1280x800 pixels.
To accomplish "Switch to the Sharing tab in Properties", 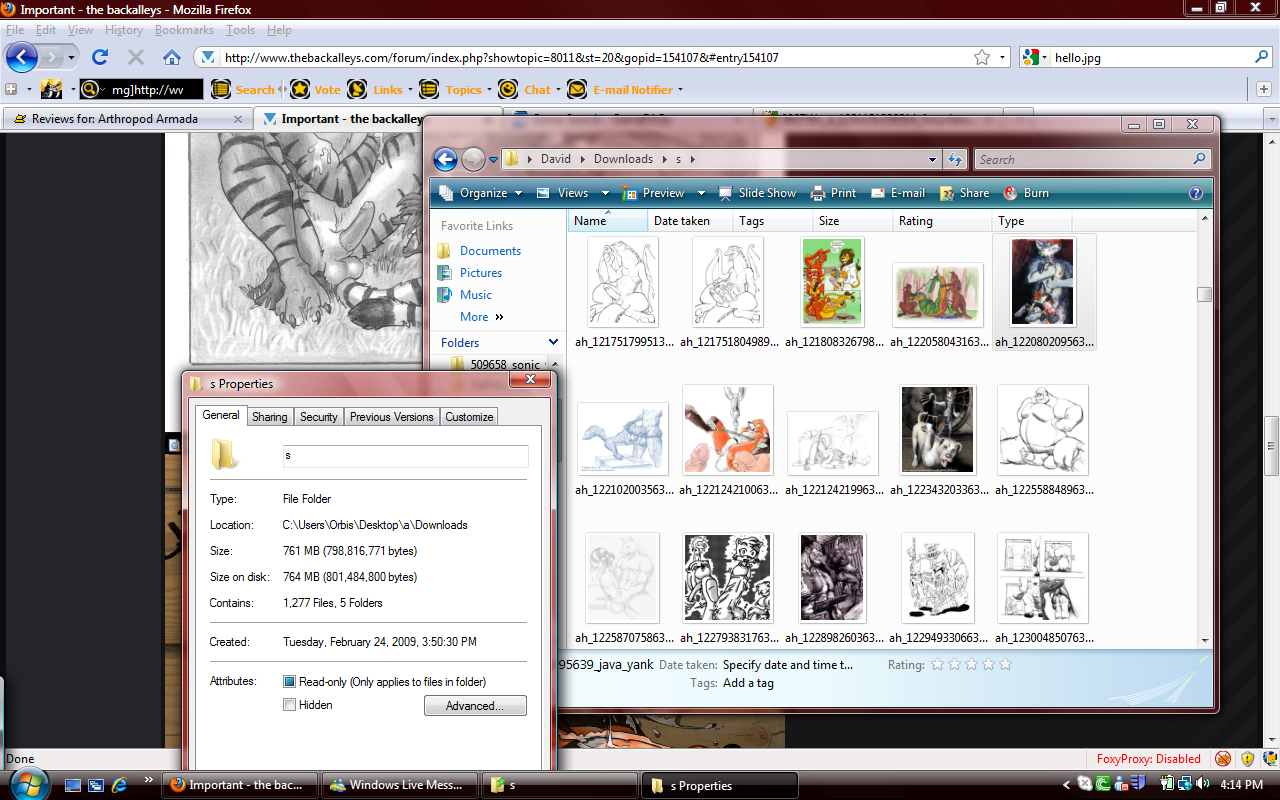I will 269,417.
